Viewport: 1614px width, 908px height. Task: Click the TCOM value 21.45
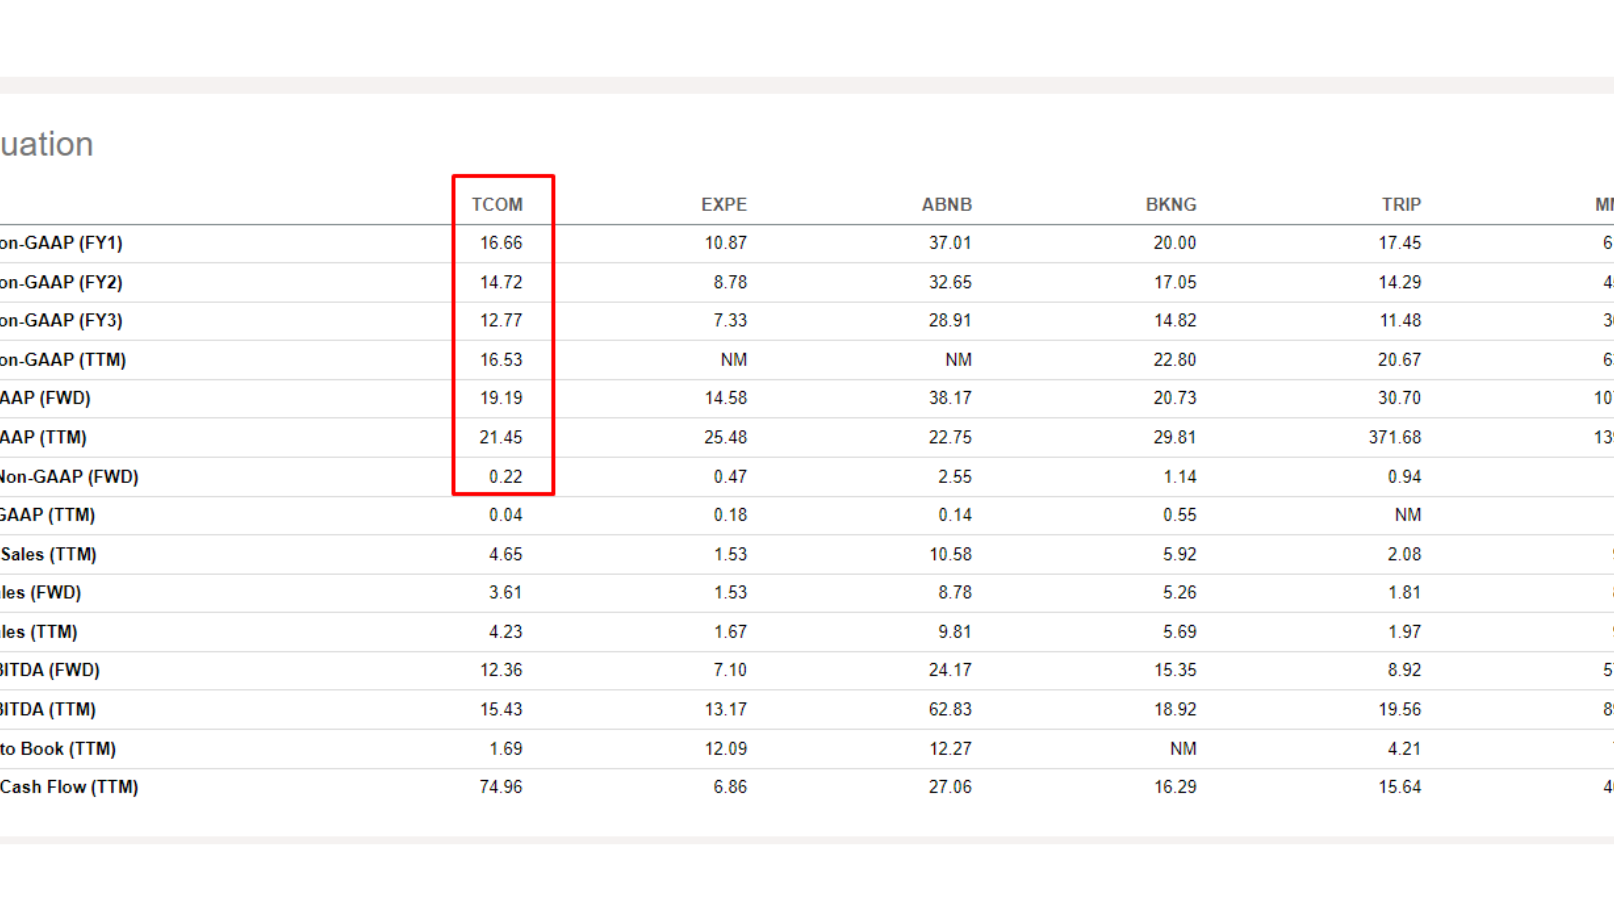click(x=501, y=437)
